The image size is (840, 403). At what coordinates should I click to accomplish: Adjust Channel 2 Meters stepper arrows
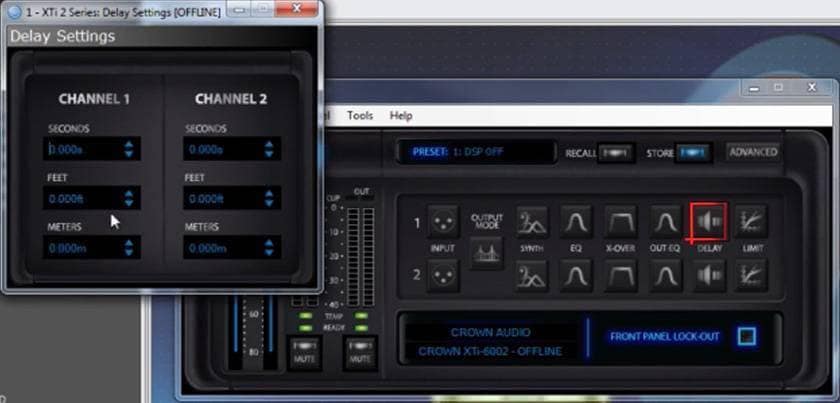pos(268,248)
